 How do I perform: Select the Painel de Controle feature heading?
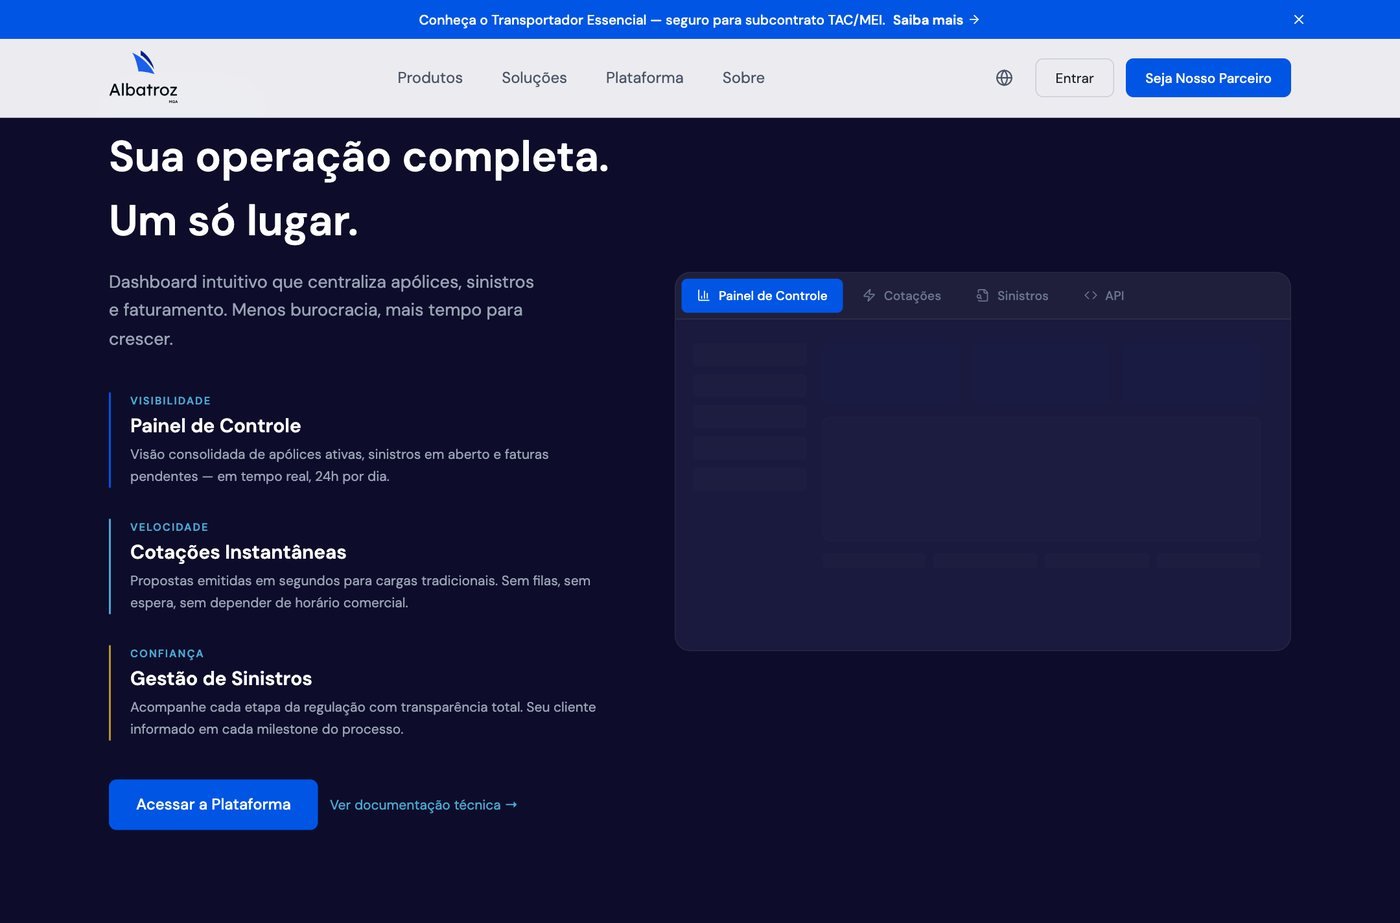point(215,426)
